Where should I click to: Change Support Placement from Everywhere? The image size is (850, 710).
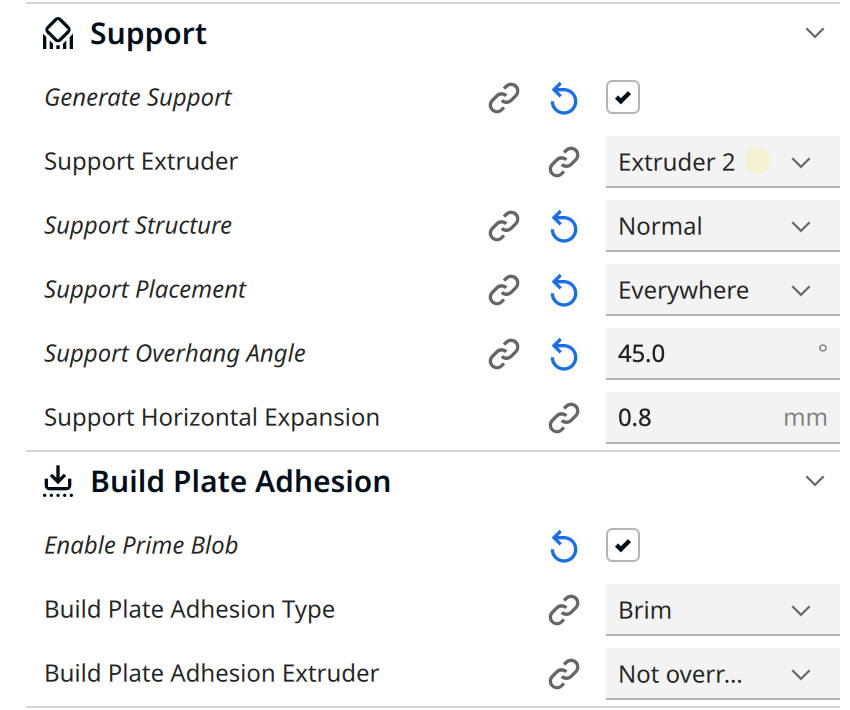[722, 291]
